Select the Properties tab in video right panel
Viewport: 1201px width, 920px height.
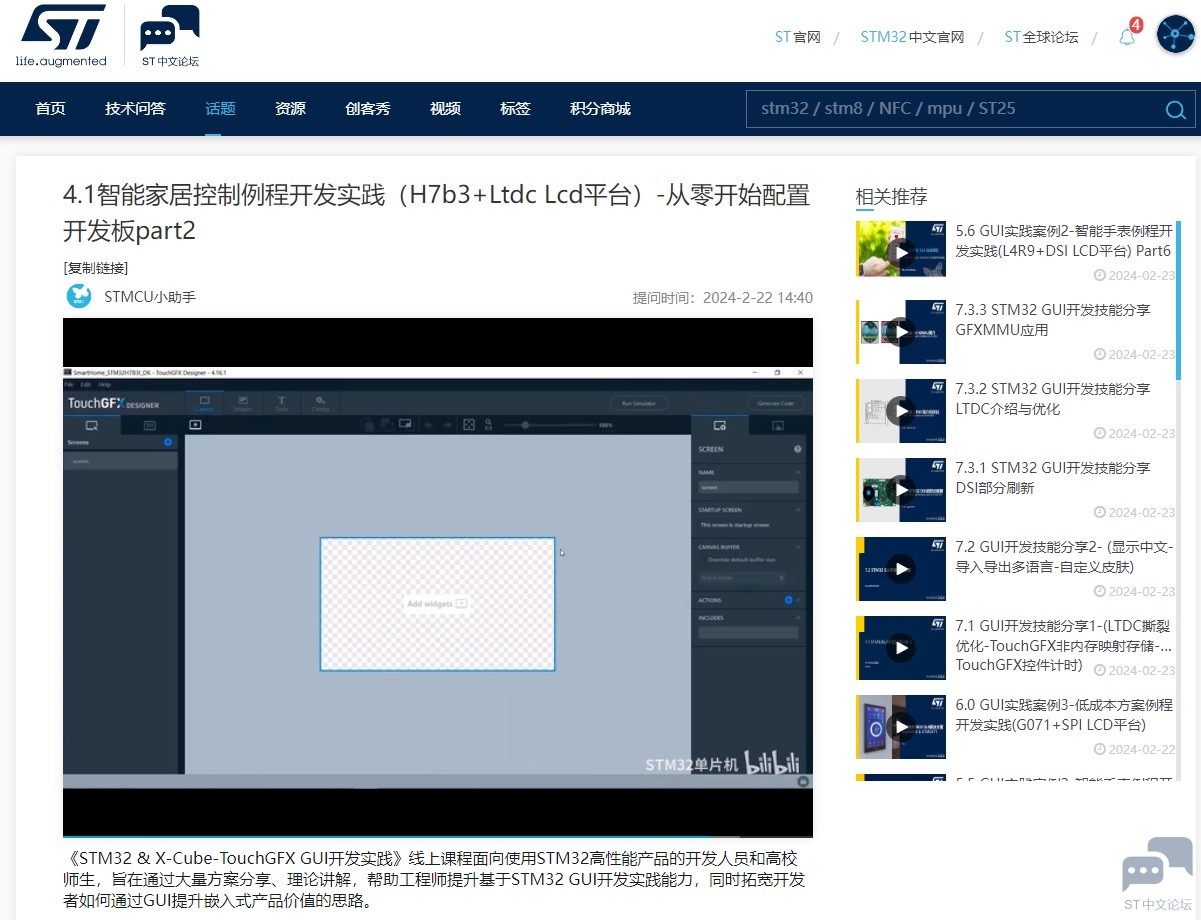[719, 425]
